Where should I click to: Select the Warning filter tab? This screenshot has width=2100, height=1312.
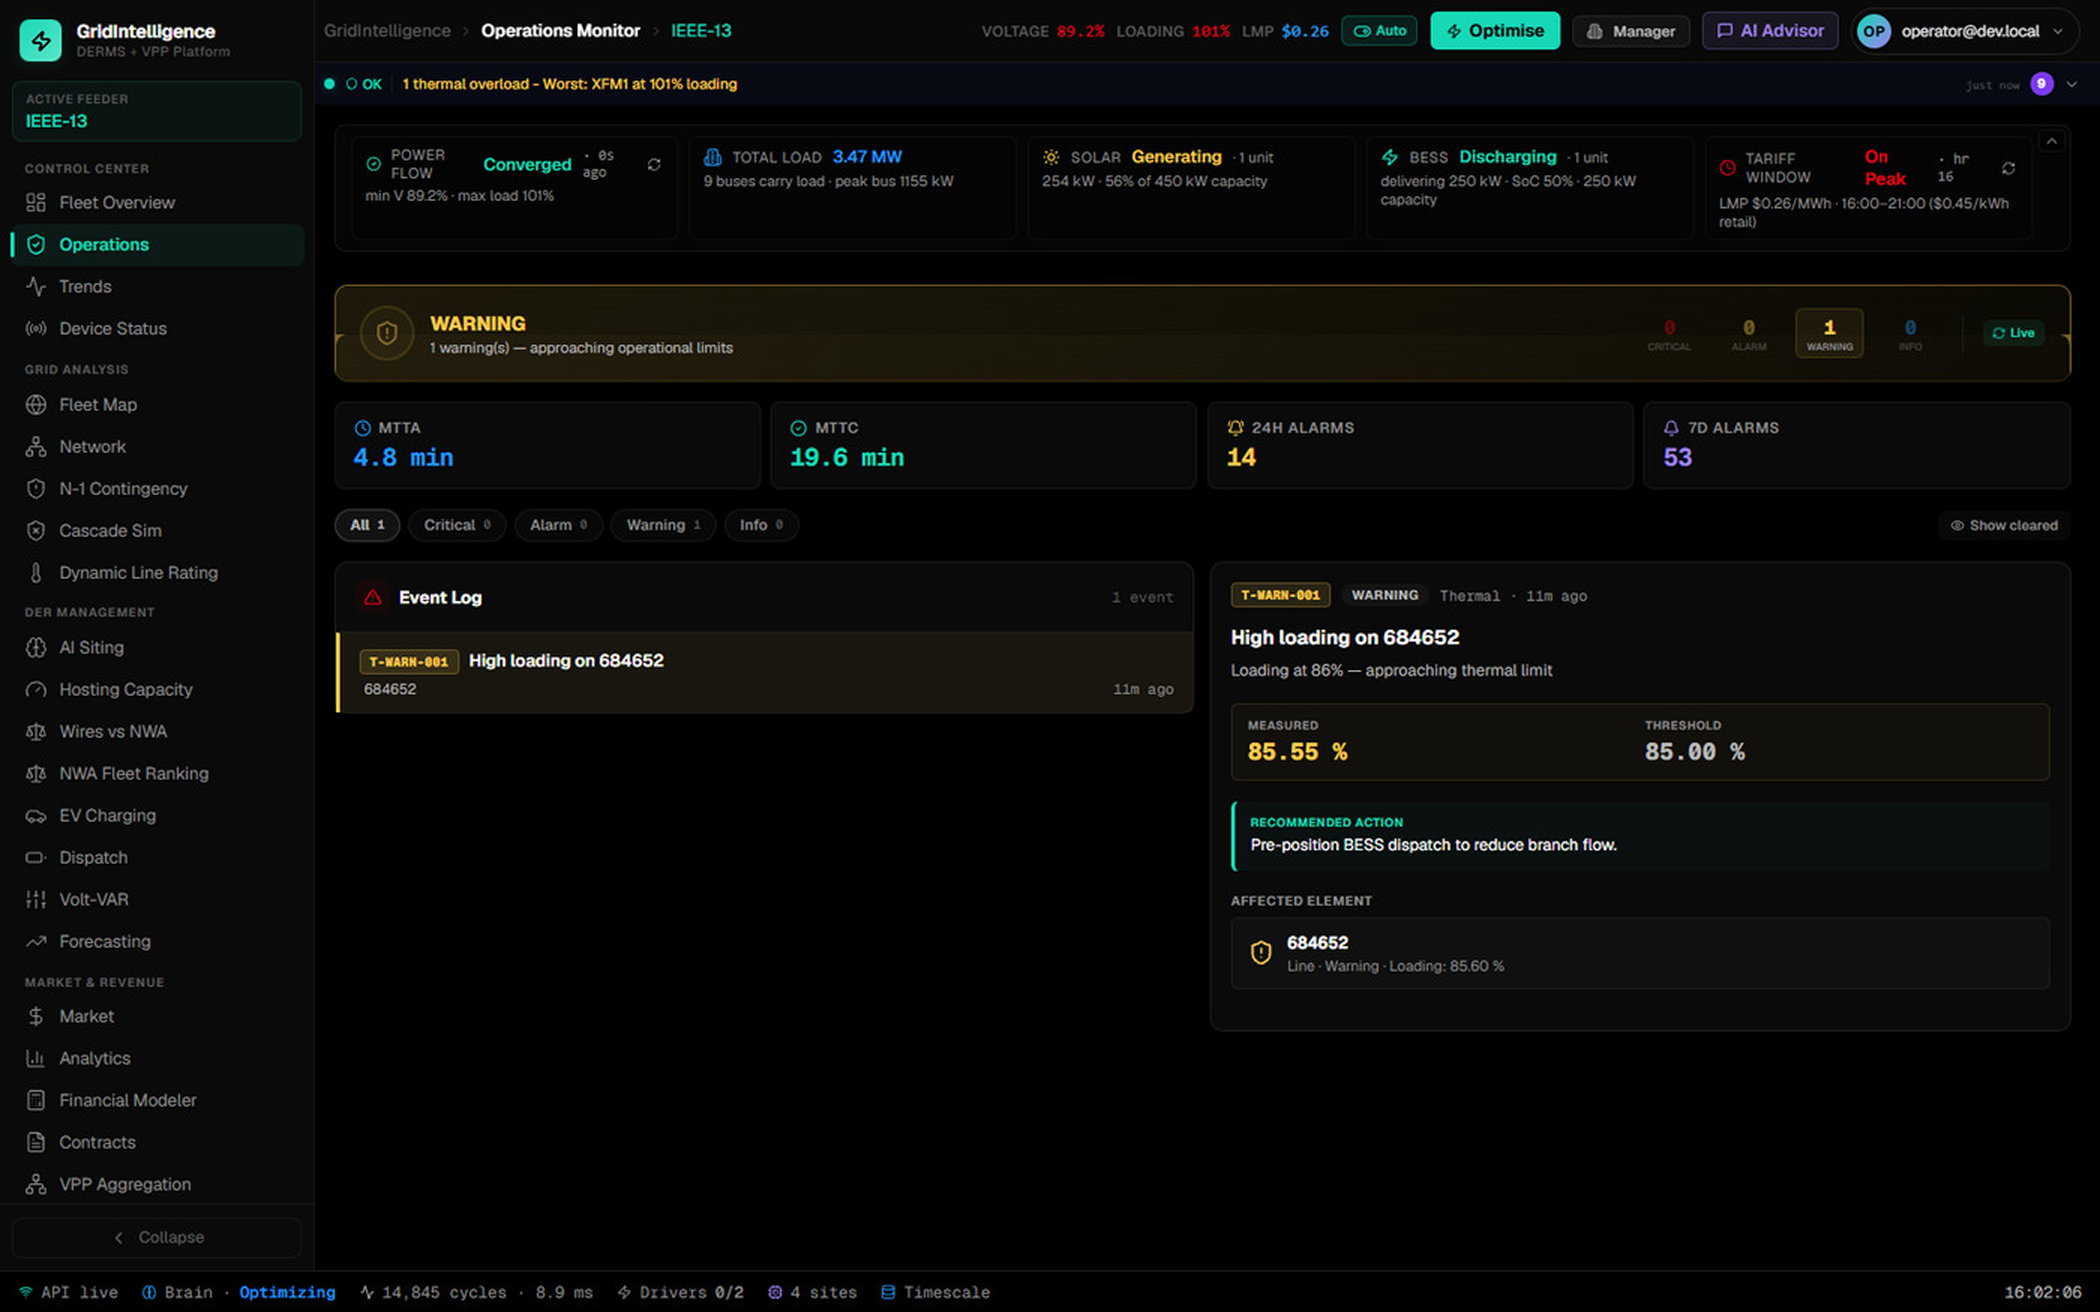click(663, 525)
